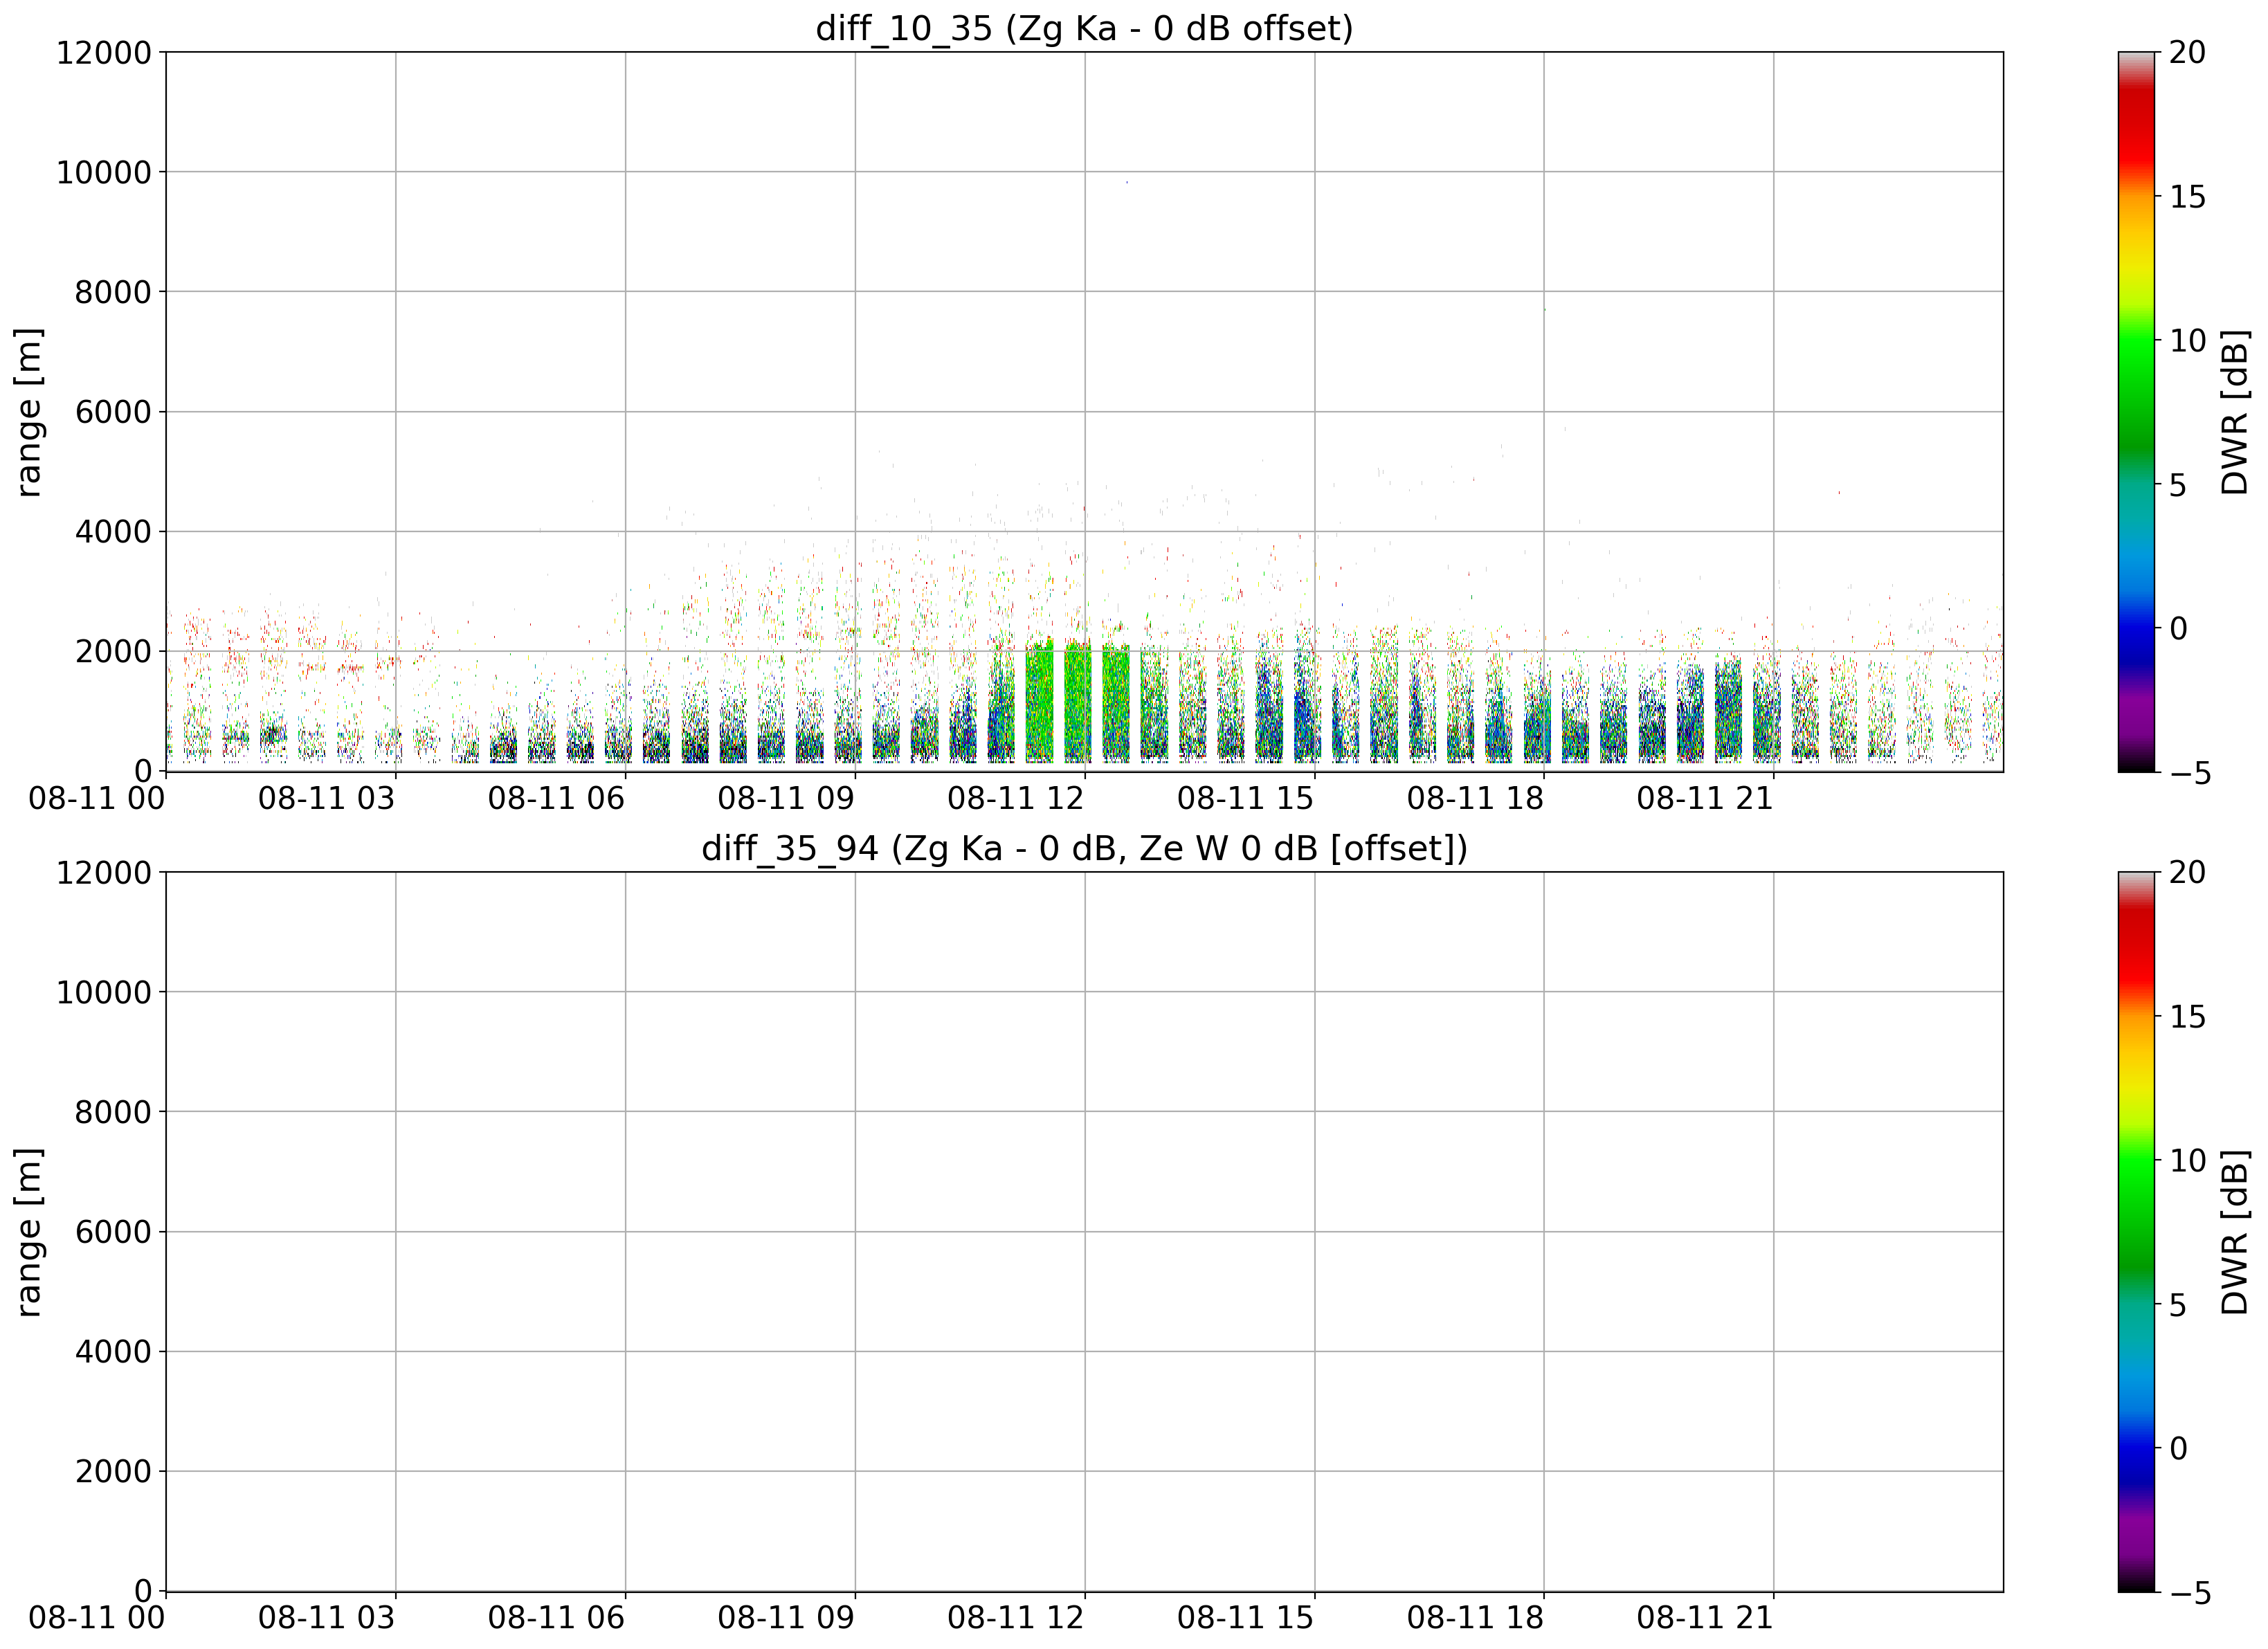This screenshot has width=2268, height=1649.
Task: Click the 4000 range tick on diff_10_35 plot
Action: (113, 532)
